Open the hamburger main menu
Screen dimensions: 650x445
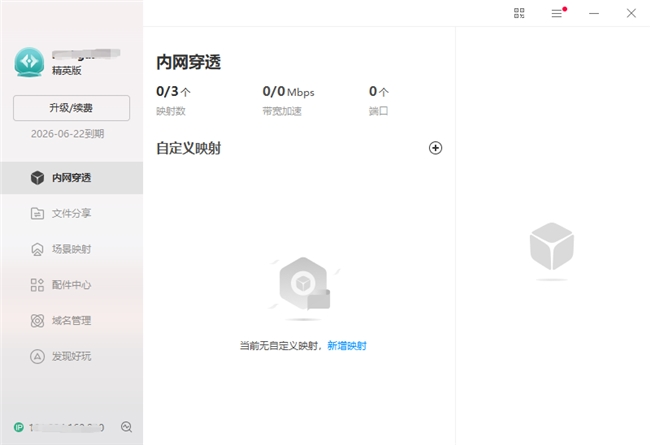tap(557, 13)
